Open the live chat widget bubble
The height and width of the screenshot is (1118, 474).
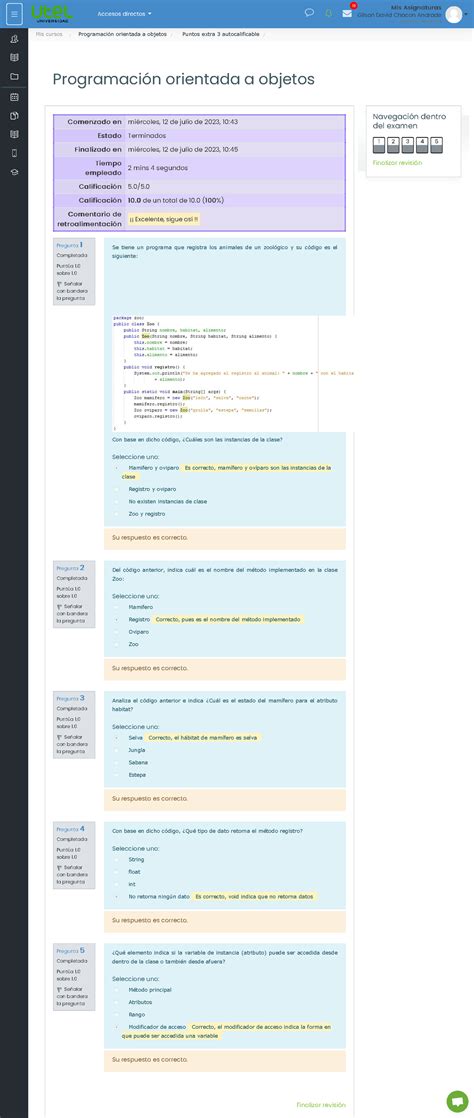pos(457,1101)
